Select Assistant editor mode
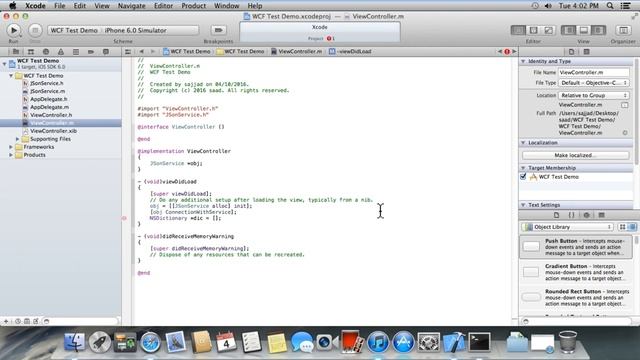 pos(533,30)
